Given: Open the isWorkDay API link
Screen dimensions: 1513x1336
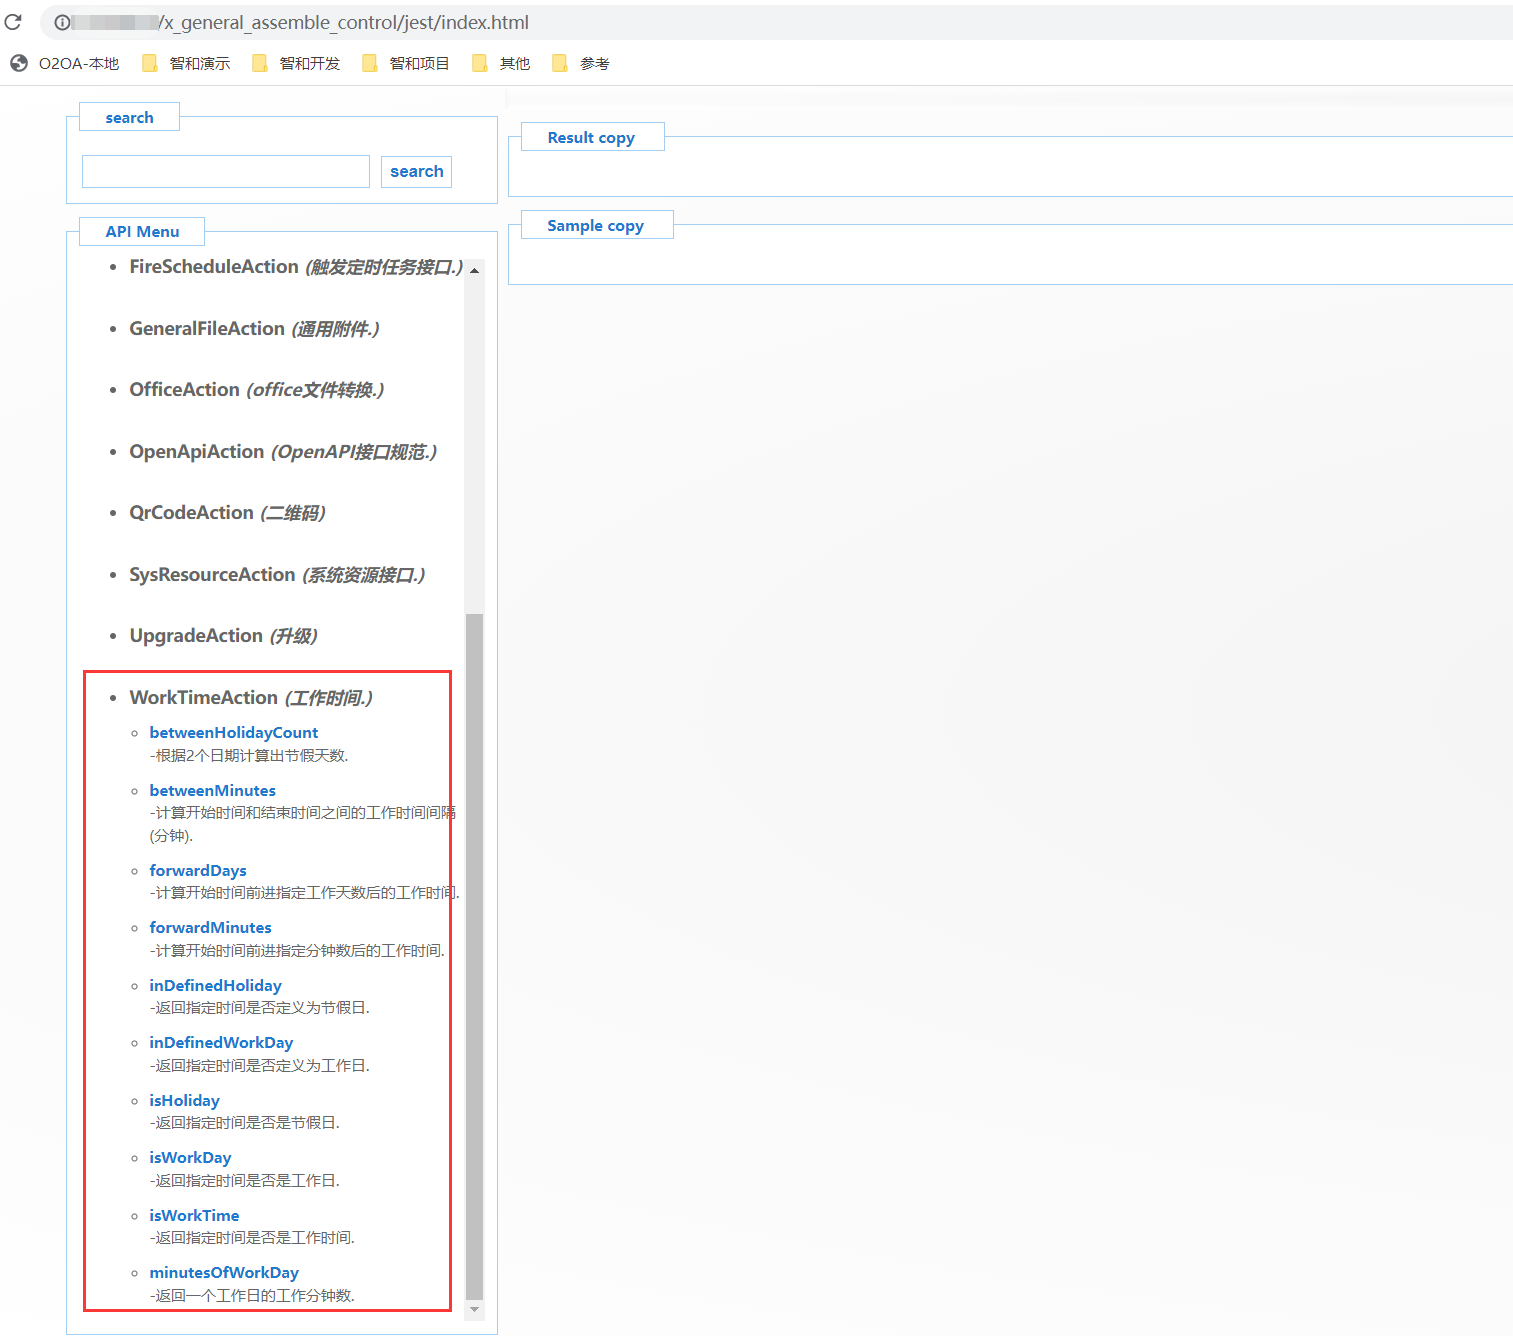Looking at the screenshot, I should point(191,1158).
